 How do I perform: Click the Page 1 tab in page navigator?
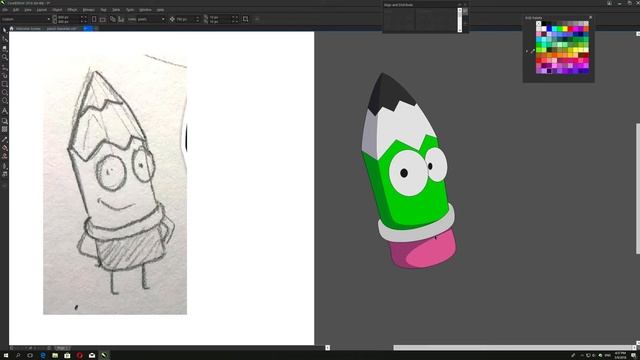pyautogui.click(x=62, y=348)
